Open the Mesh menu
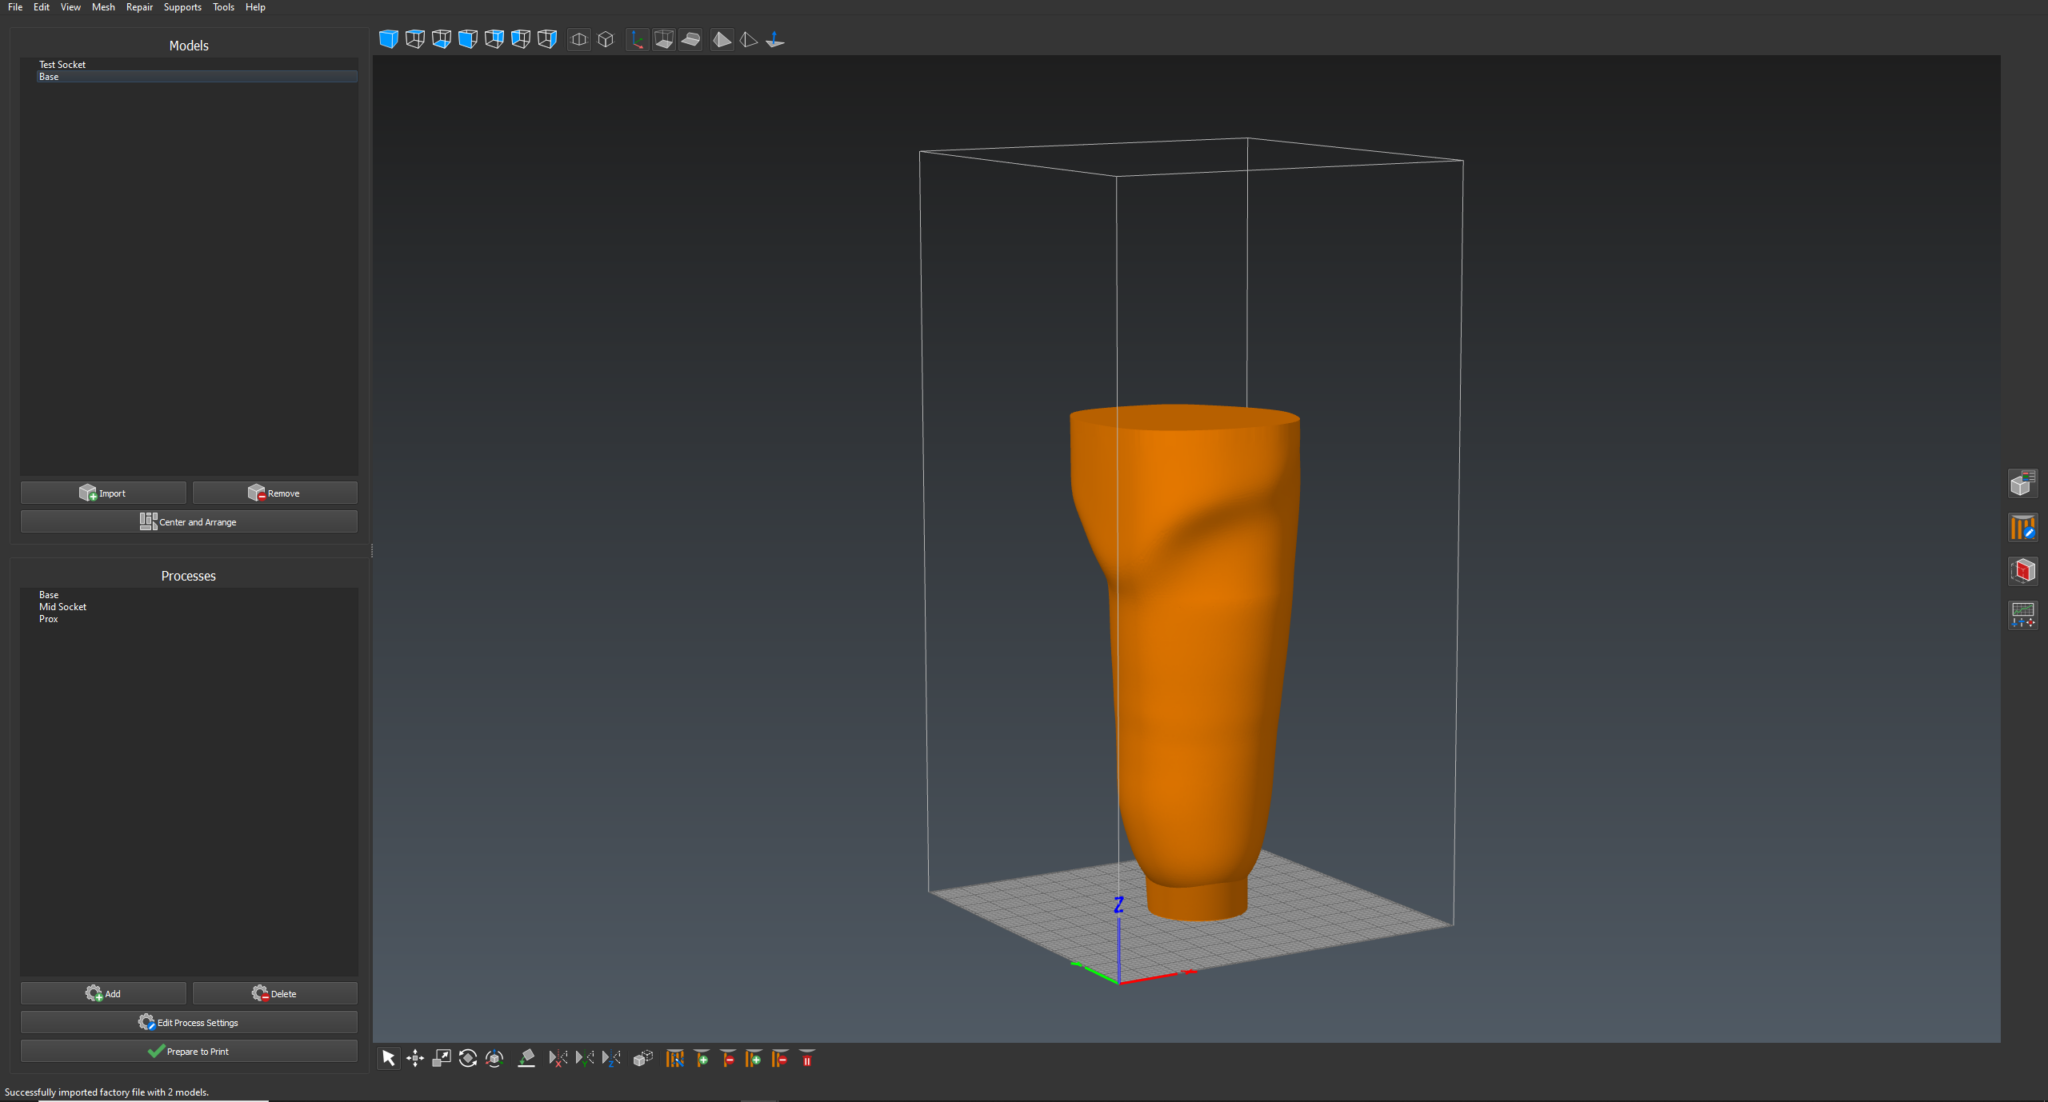The image size is (2048, 1102). pyautogui.click(x=103, y=7)
